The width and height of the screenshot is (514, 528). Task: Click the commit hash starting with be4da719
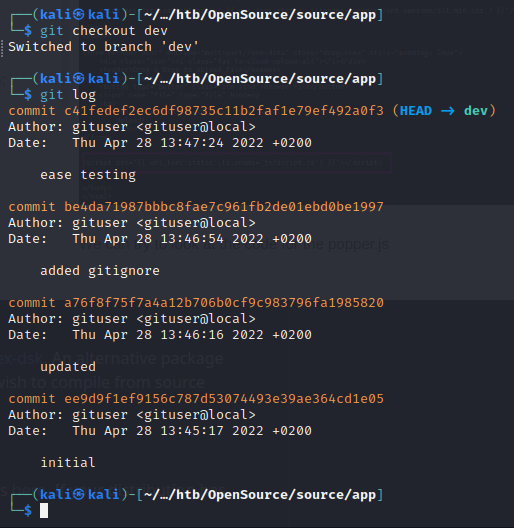[224, 207]
